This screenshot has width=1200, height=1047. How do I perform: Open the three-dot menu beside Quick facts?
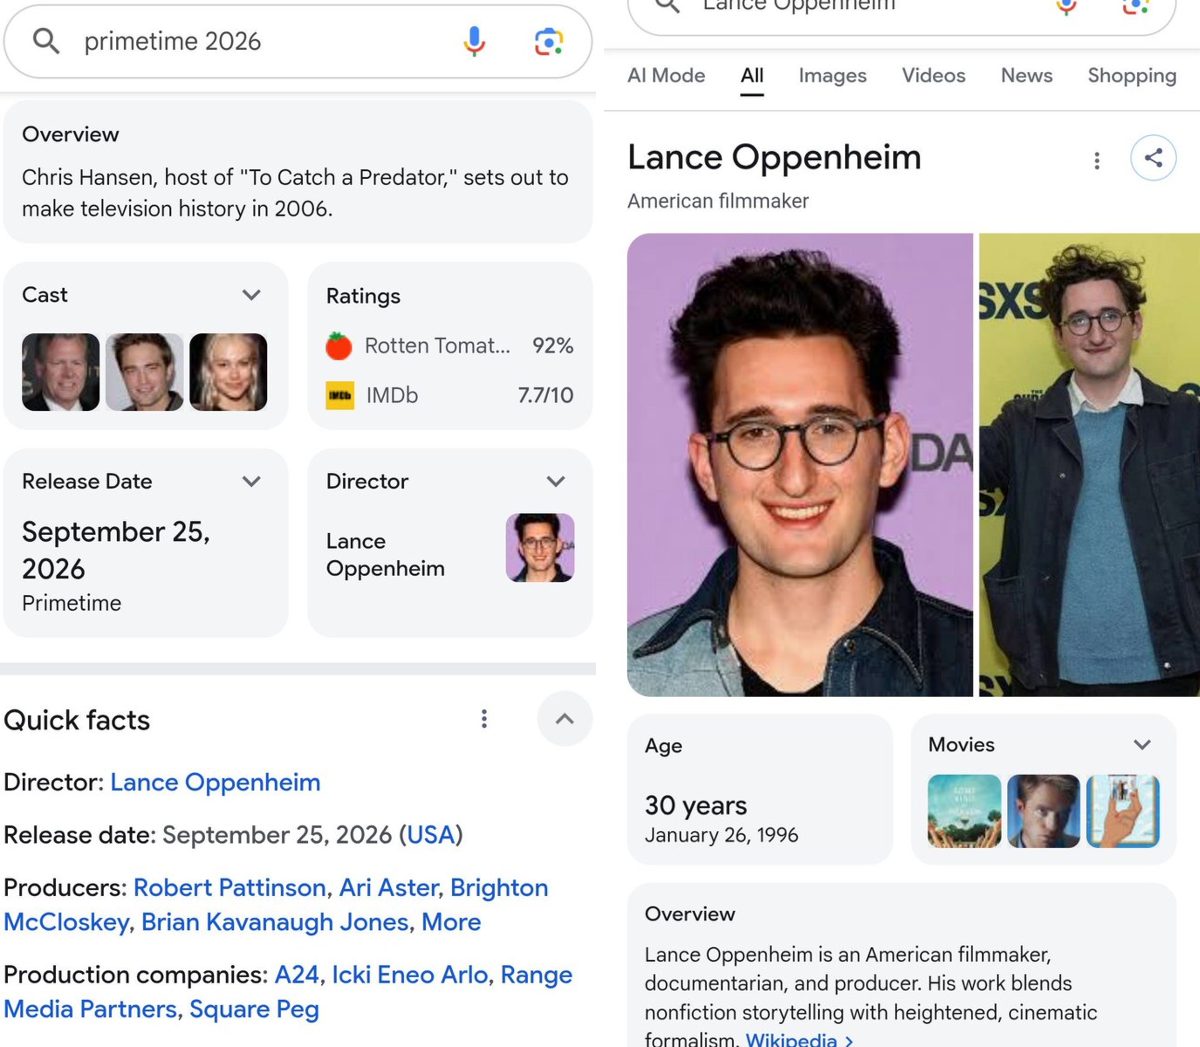pos(484,719)
